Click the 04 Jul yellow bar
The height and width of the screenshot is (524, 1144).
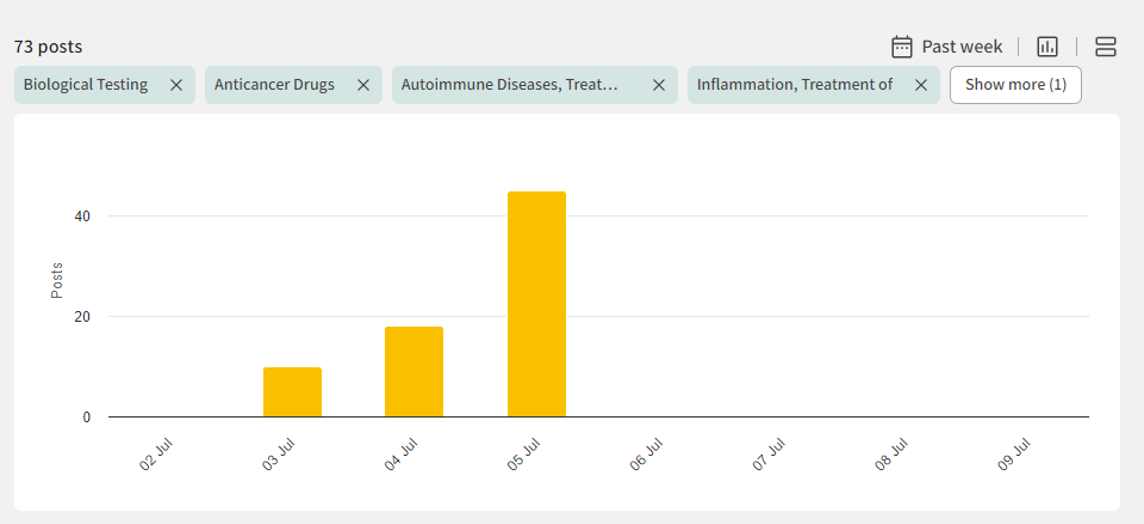pyautogui.click(x=414, y=372)
